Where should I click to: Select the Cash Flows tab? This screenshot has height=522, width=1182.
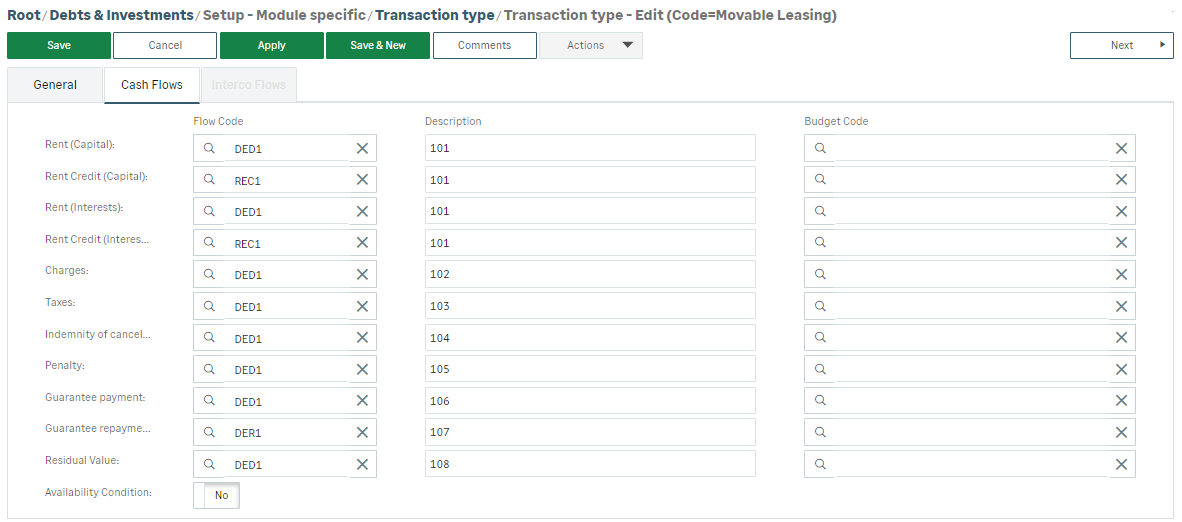pyautogui.click(x=152, y=85)
